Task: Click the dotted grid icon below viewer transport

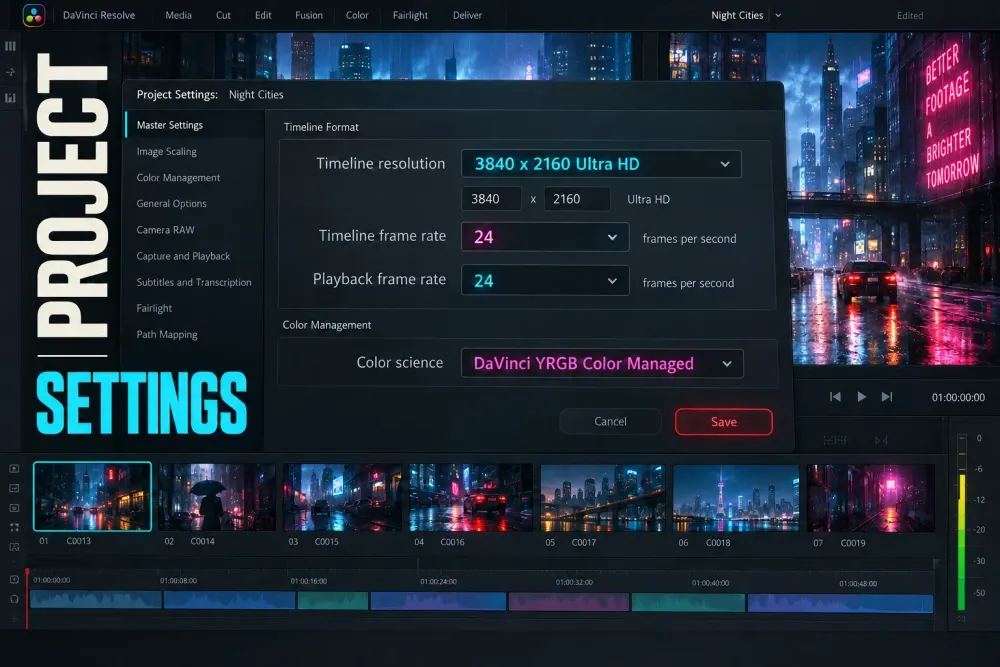Action: click(835, 440)
